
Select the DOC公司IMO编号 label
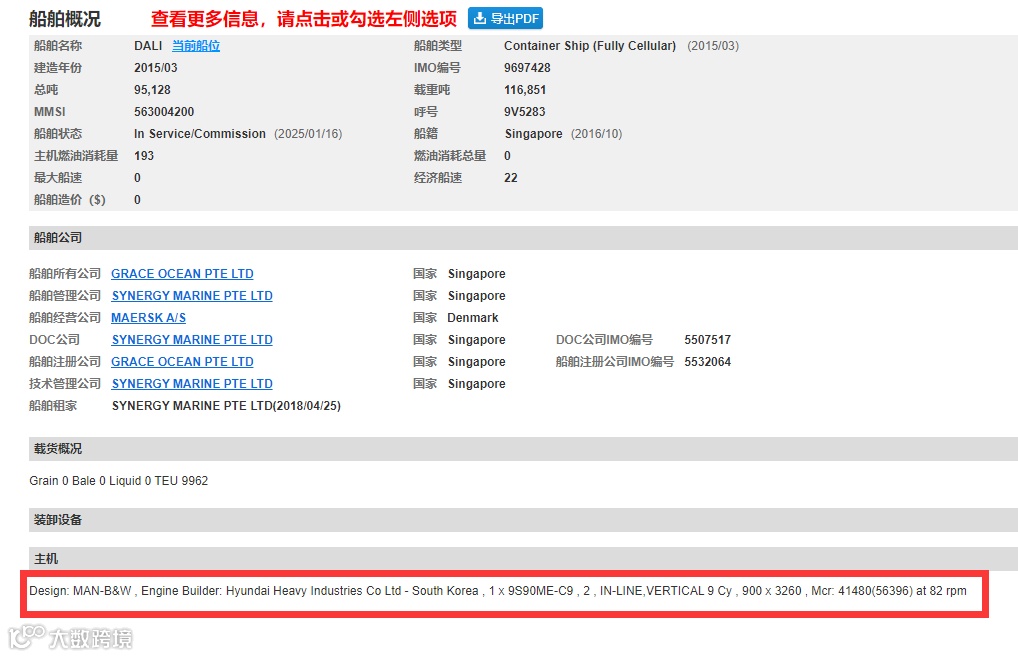(604, 340)
